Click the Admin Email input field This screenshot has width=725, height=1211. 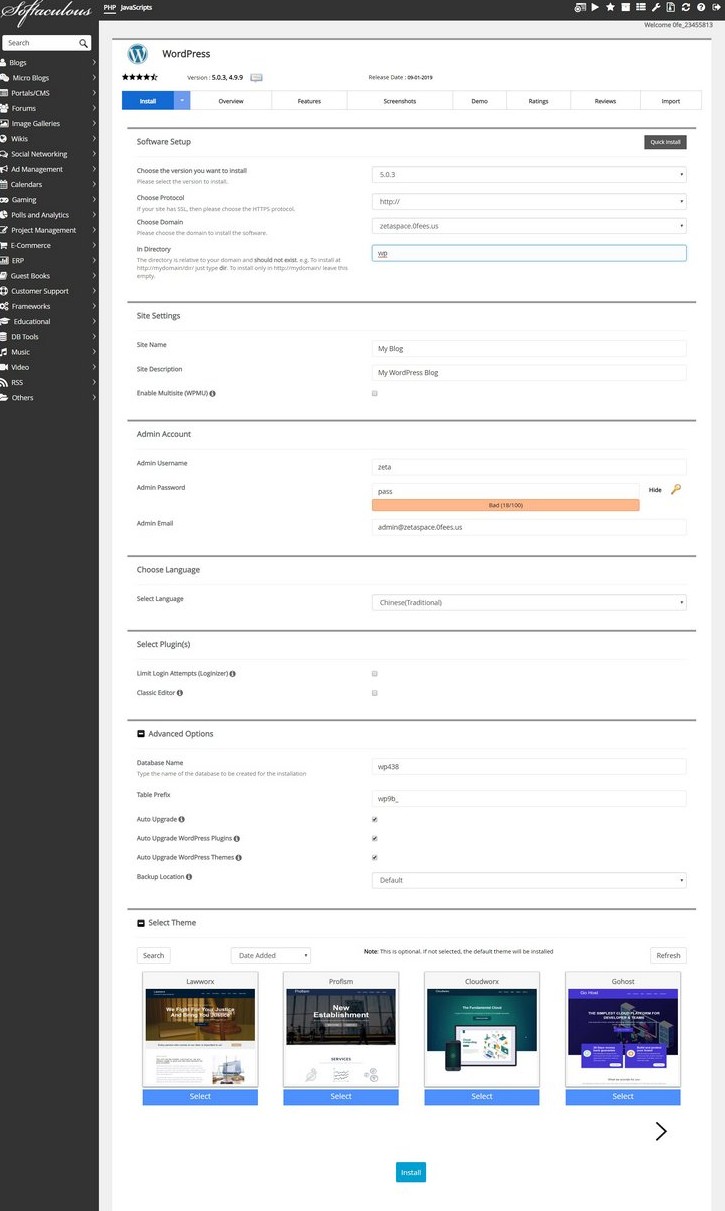[529, 526]
